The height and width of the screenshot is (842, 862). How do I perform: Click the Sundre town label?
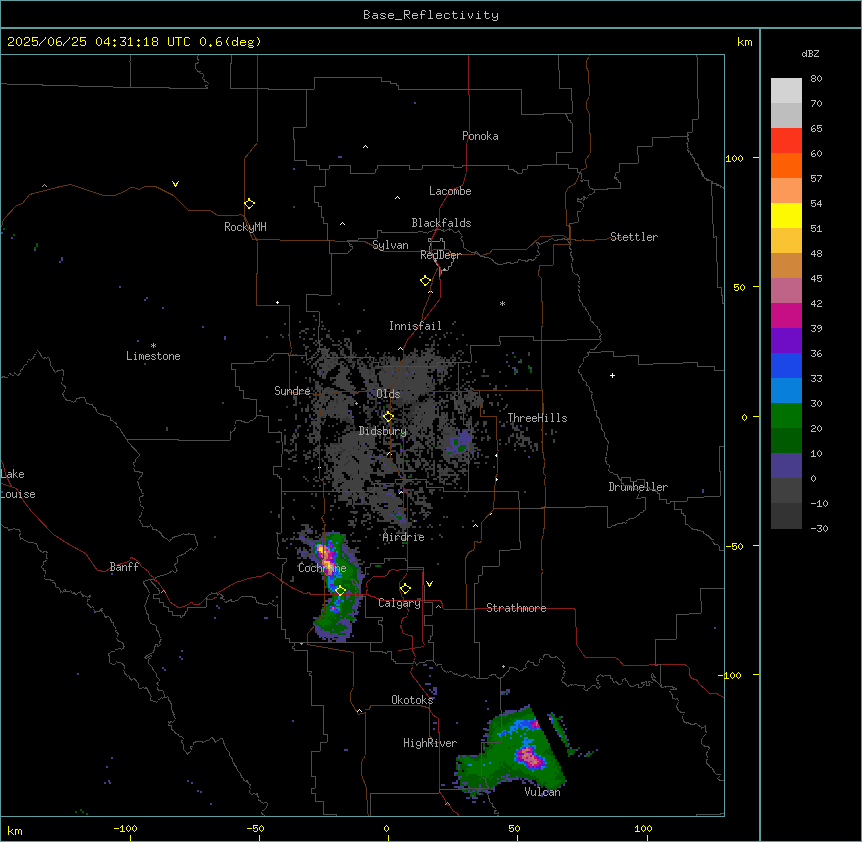click(292, 391)
